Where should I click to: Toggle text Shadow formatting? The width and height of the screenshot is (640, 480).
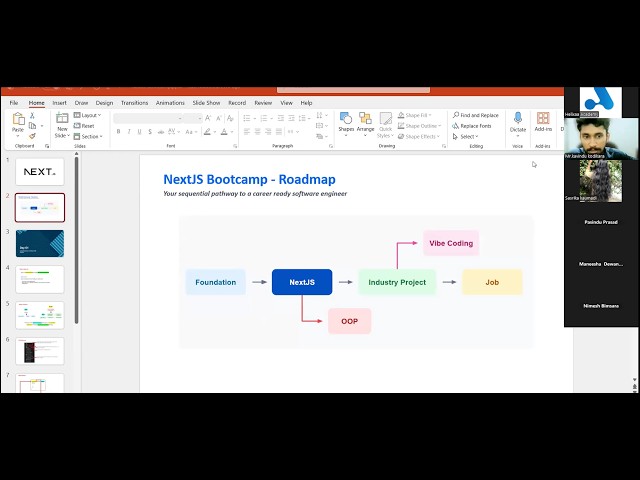click(x=150, y=131)
